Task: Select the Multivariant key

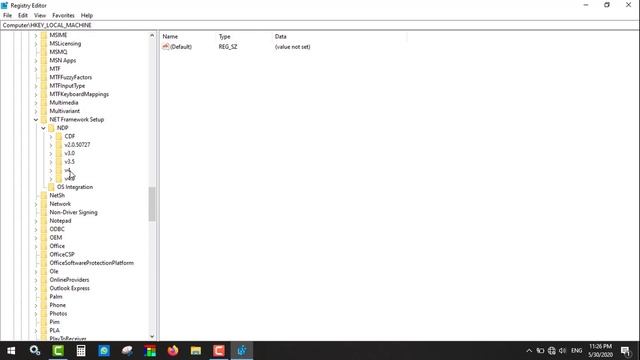Action: click(64, 111)
